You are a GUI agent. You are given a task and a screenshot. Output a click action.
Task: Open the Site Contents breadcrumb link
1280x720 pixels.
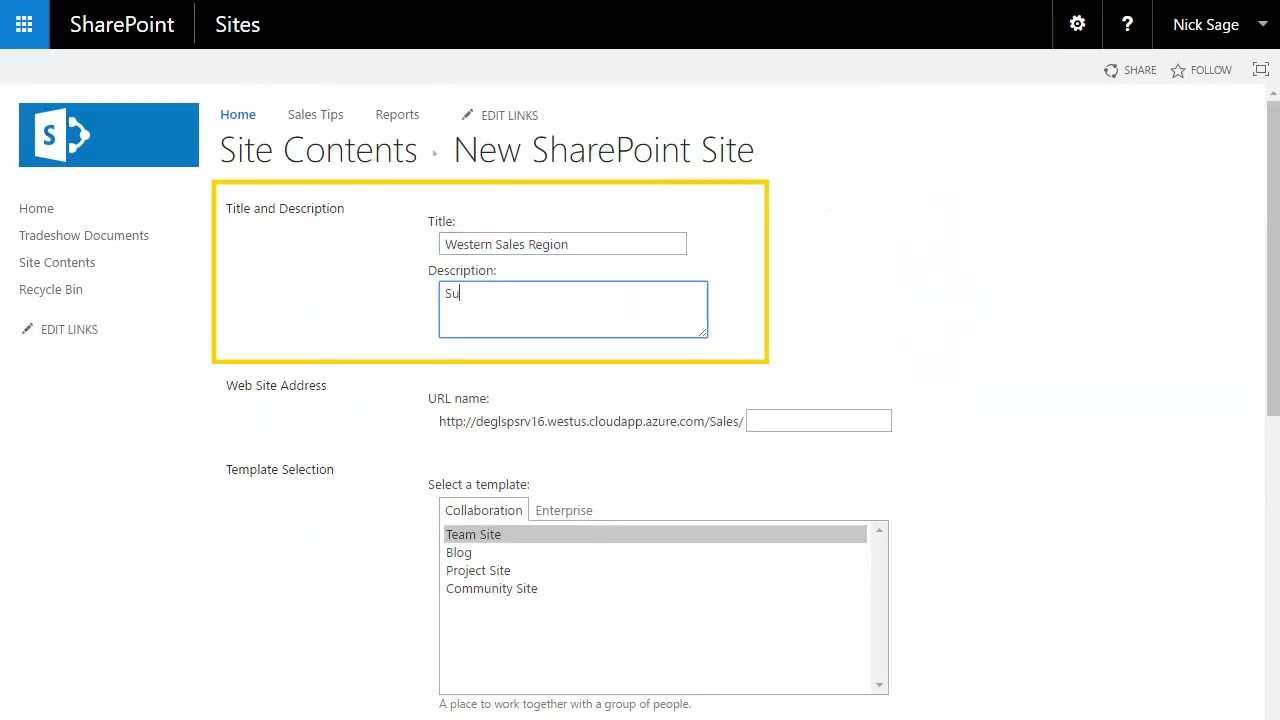[318, 150]
